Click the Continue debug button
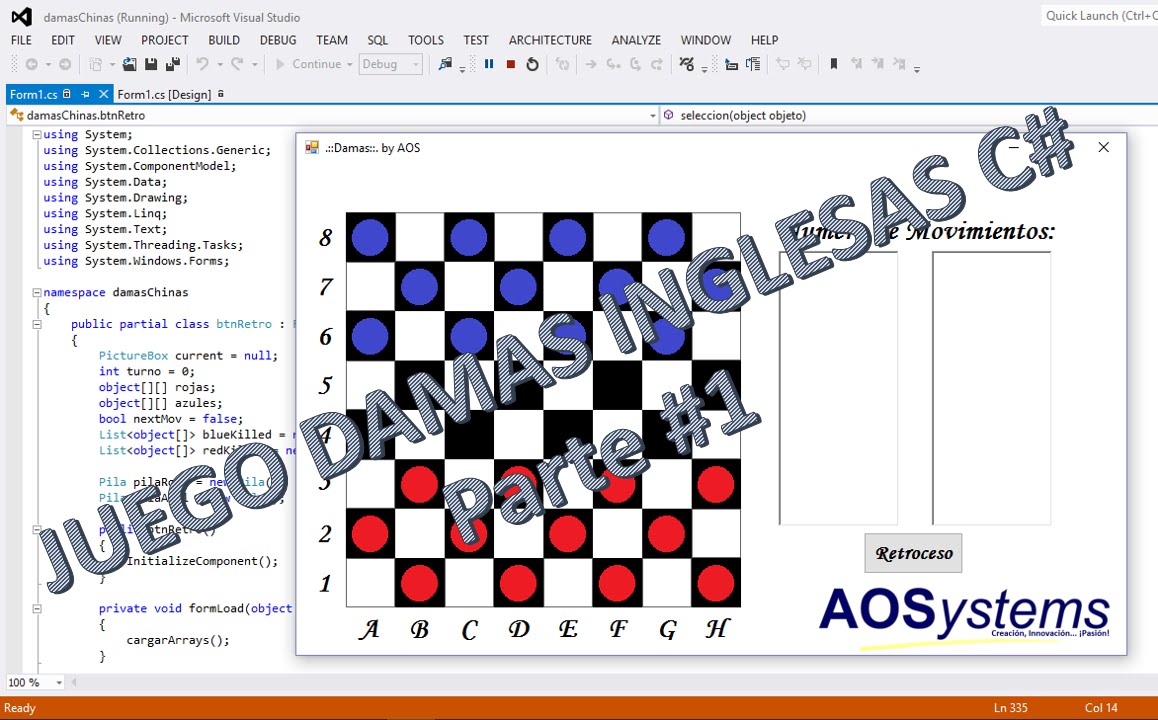 pos(308,64)
